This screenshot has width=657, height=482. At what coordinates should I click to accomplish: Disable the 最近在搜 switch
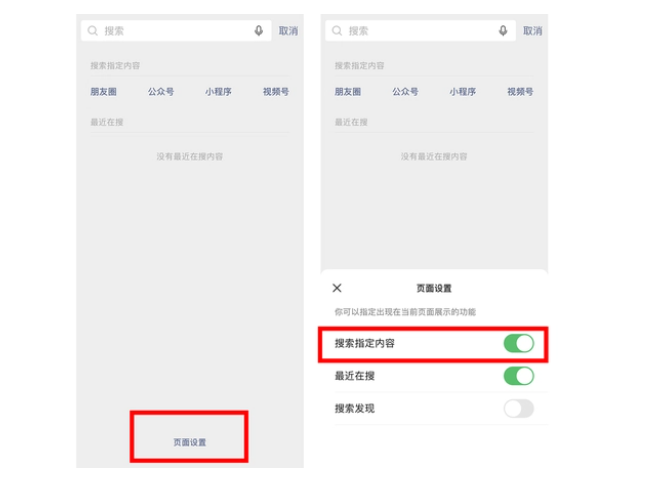point(519,376)
